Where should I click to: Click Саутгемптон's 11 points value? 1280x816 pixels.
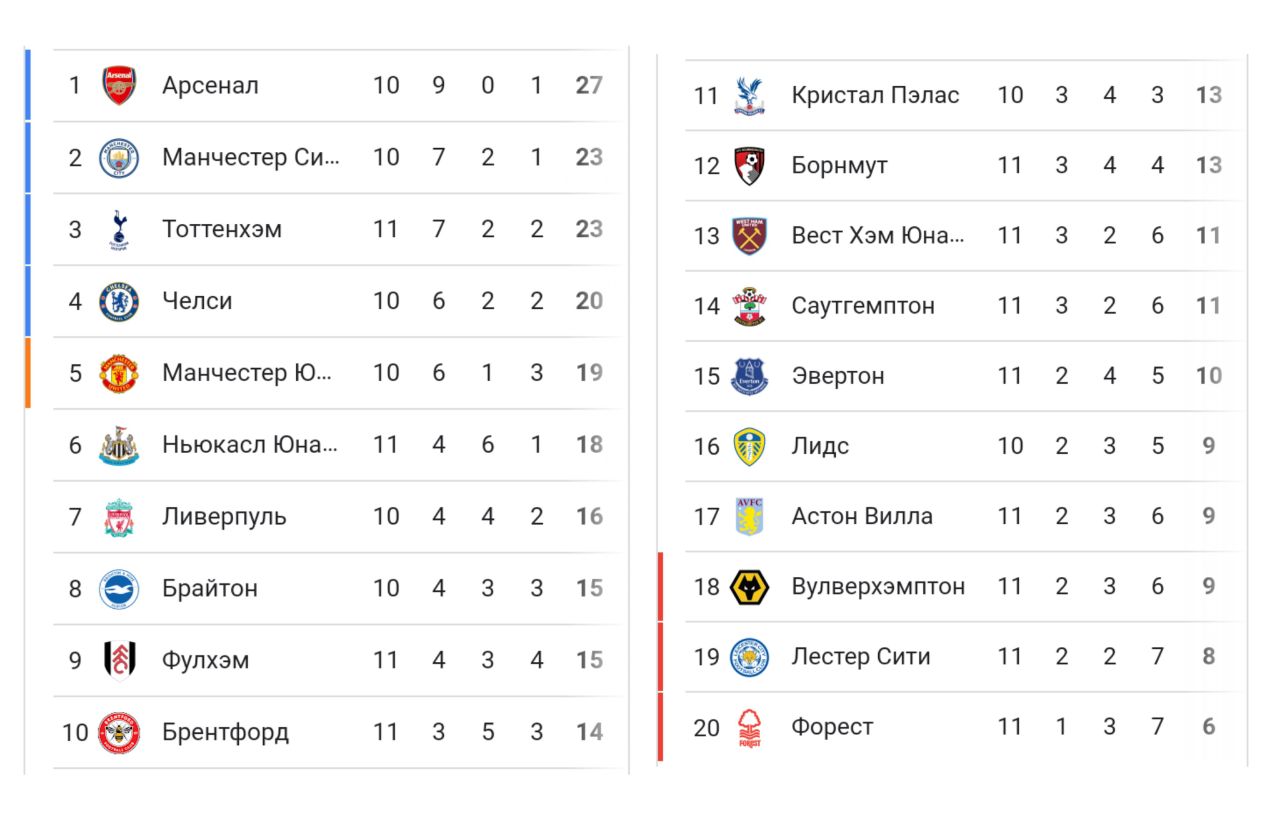[1208, 306]
